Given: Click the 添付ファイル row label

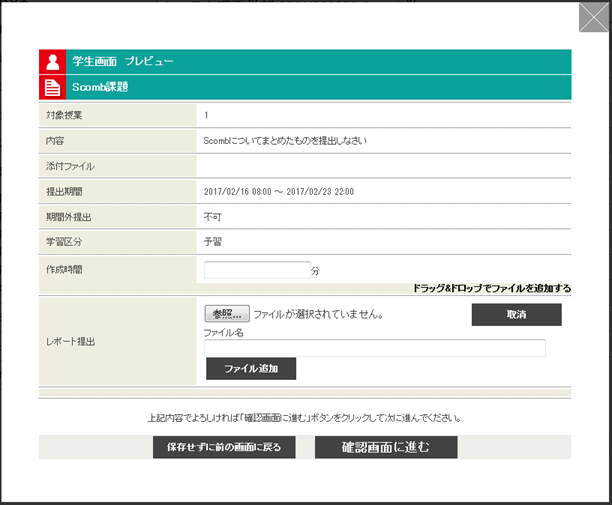Looking at the screenshot, I should (70, 166).
